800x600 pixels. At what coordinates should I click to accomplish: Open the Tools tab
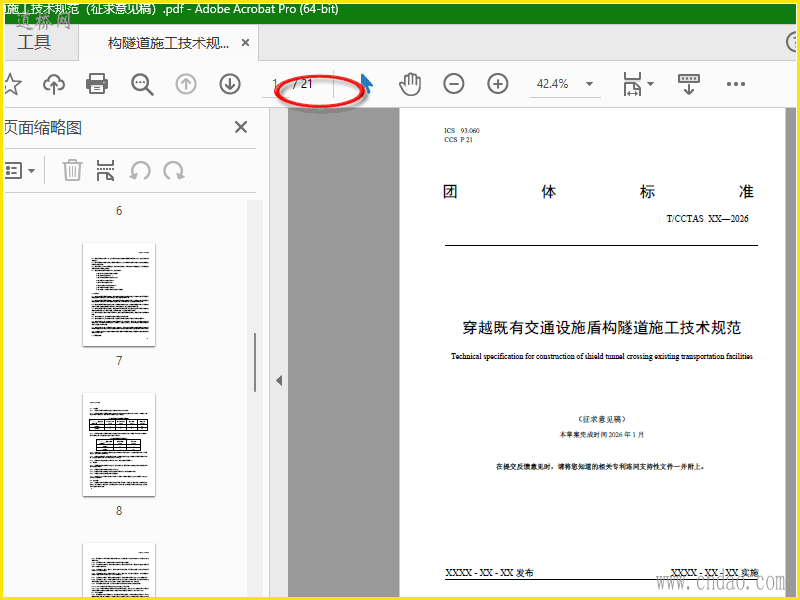coord(34,42)
